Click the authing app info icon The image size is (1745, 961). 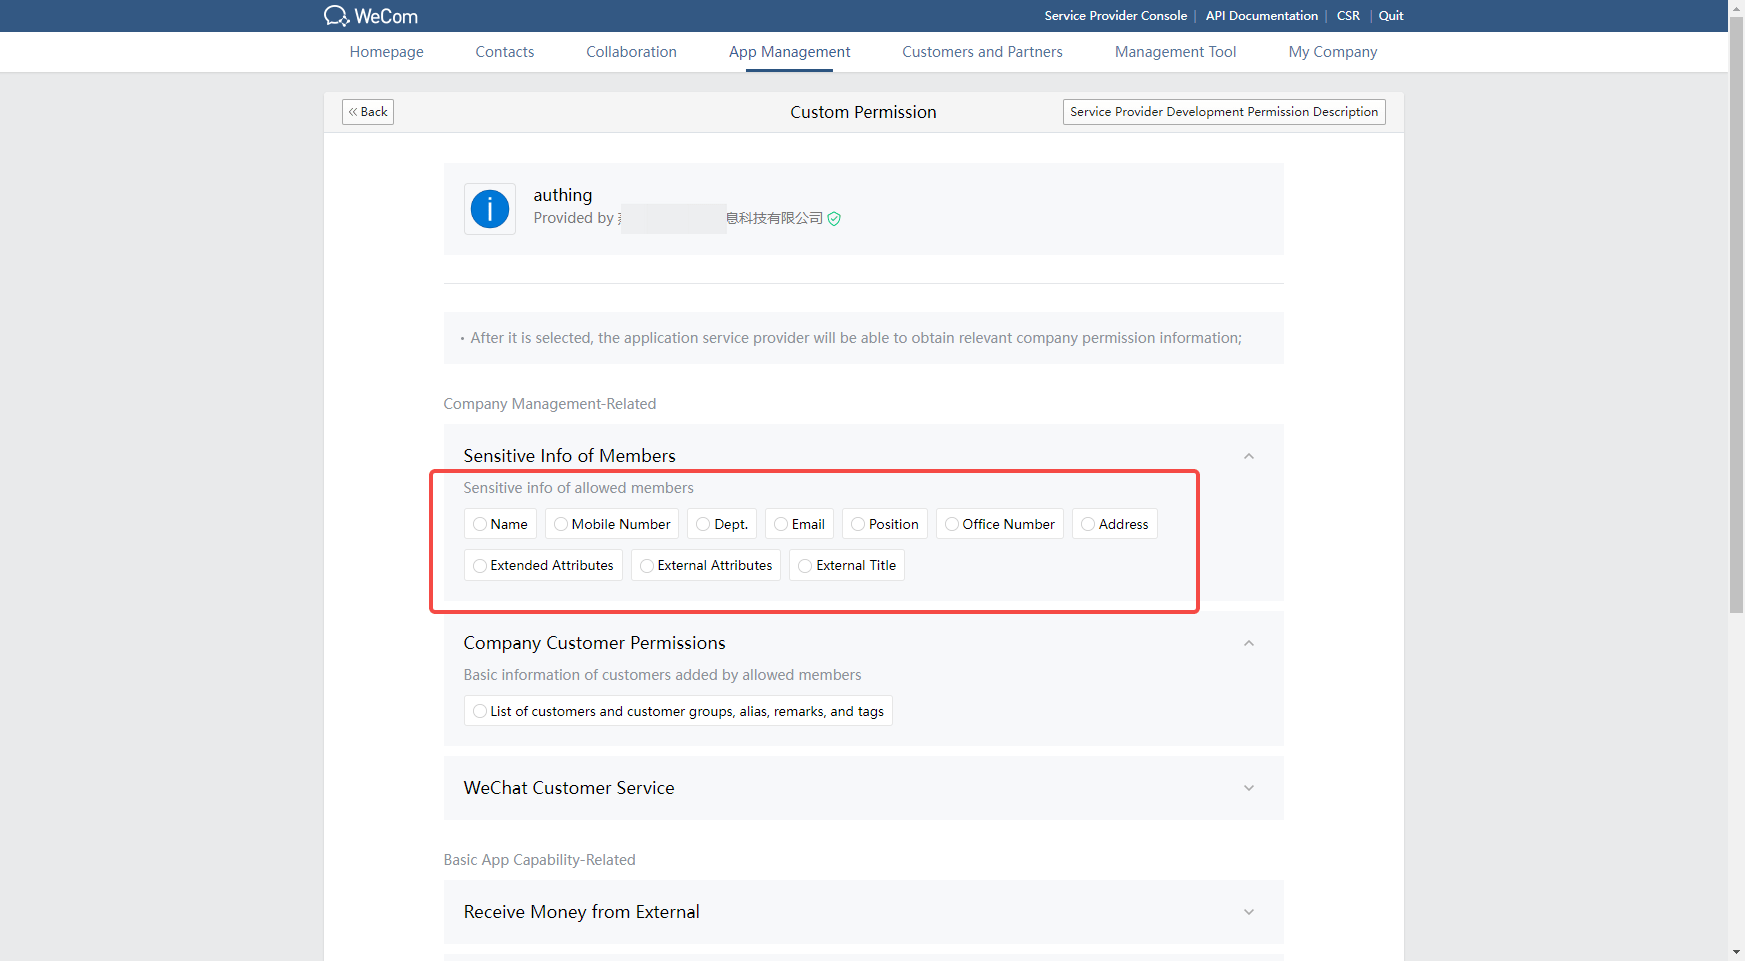pos(490,209)
